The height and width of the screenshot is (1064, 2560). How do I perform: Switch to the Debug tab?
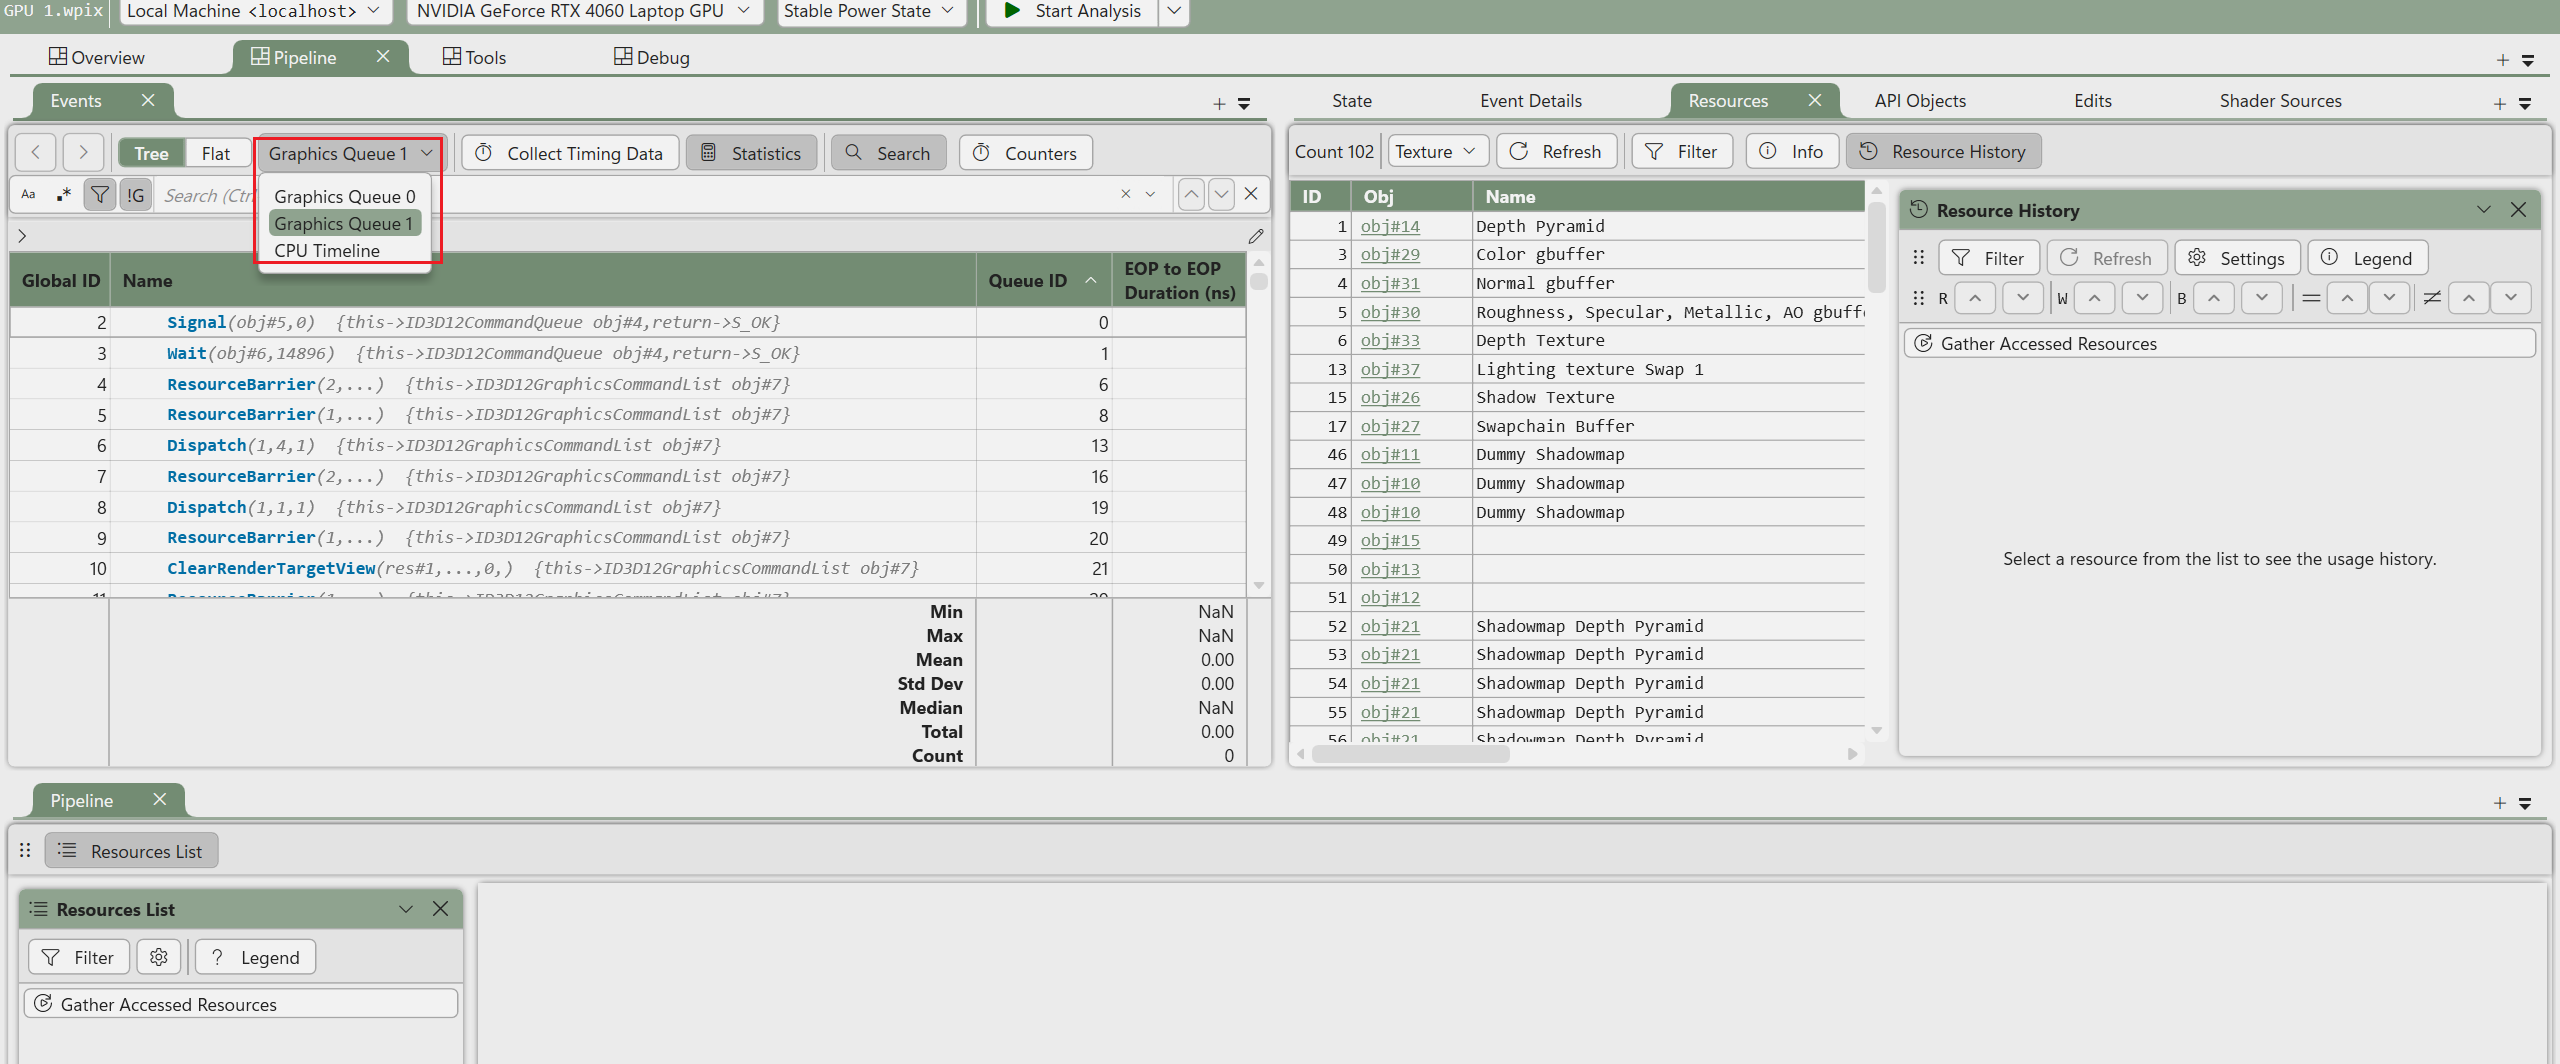click(652, 58)
